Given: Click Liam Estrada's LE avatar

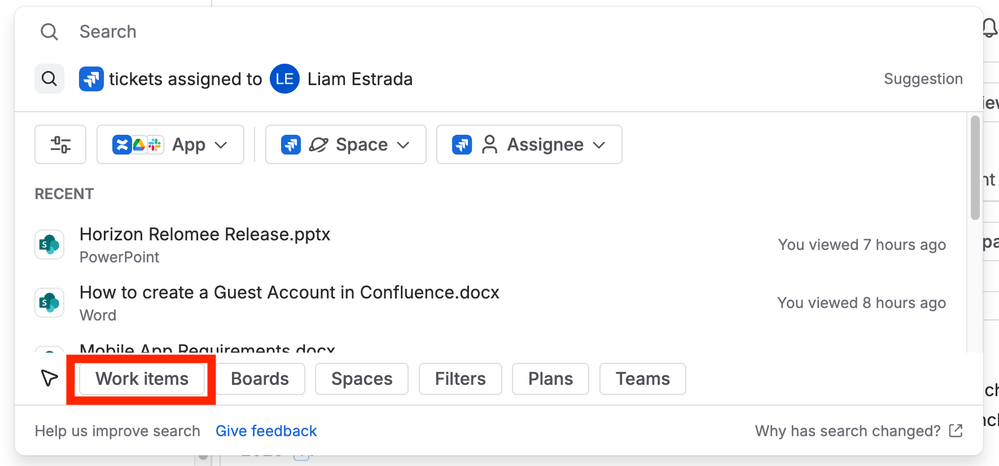Looking at the screenshot, I should coord(285,79).
